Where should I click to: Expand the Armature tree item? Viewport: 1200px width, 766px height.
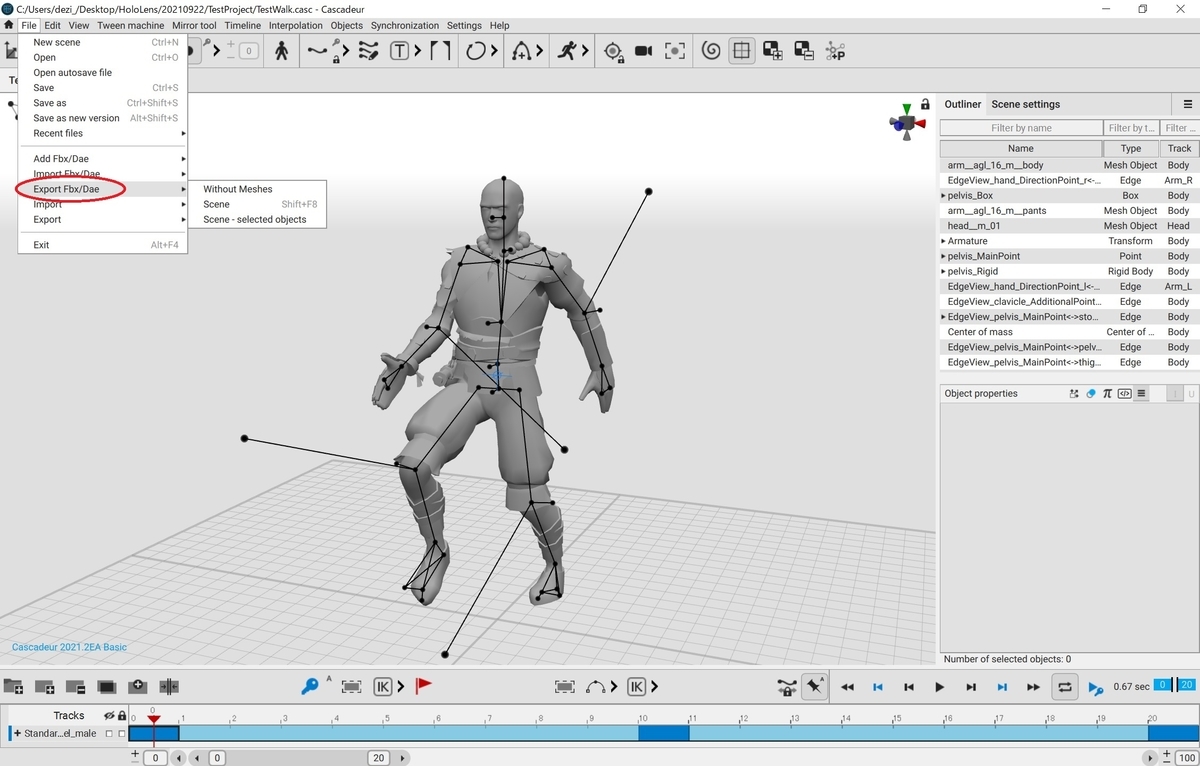coord(943,241)
